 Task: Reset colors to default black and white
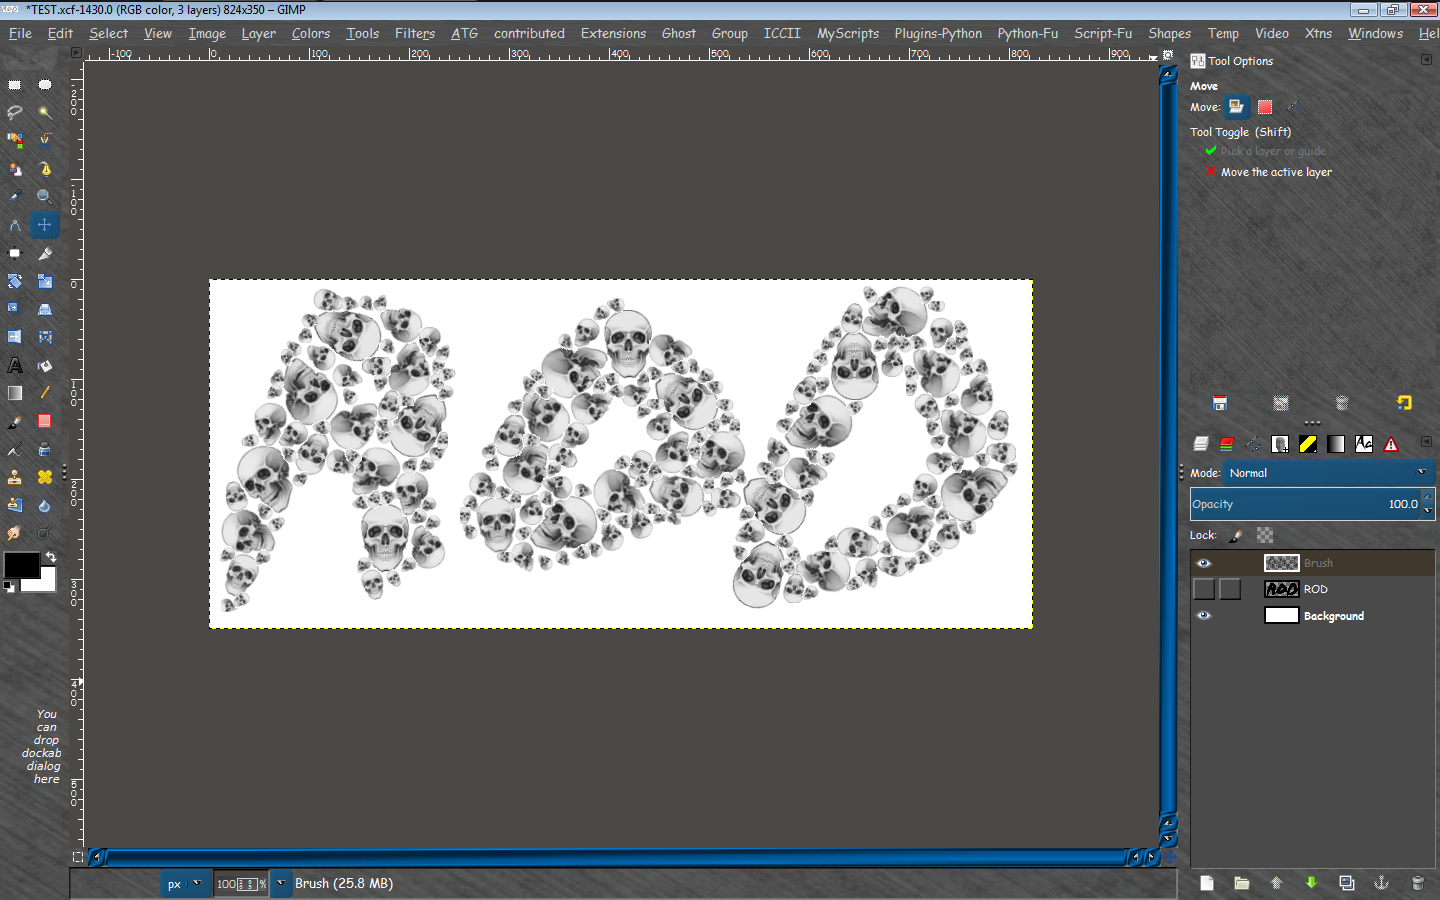pos(9,587)
